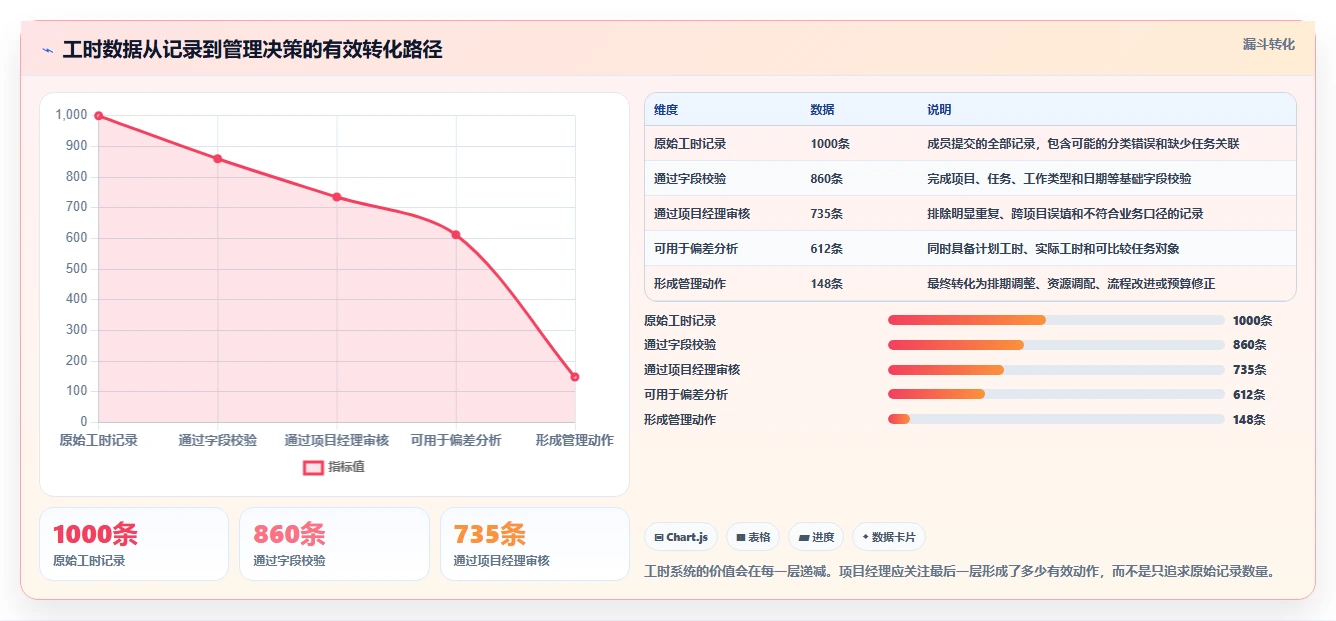The height and width of the screenshot is (621, 1336).
Task: Click the 148条 value beside the progress bar
Action: (1249, 420)
